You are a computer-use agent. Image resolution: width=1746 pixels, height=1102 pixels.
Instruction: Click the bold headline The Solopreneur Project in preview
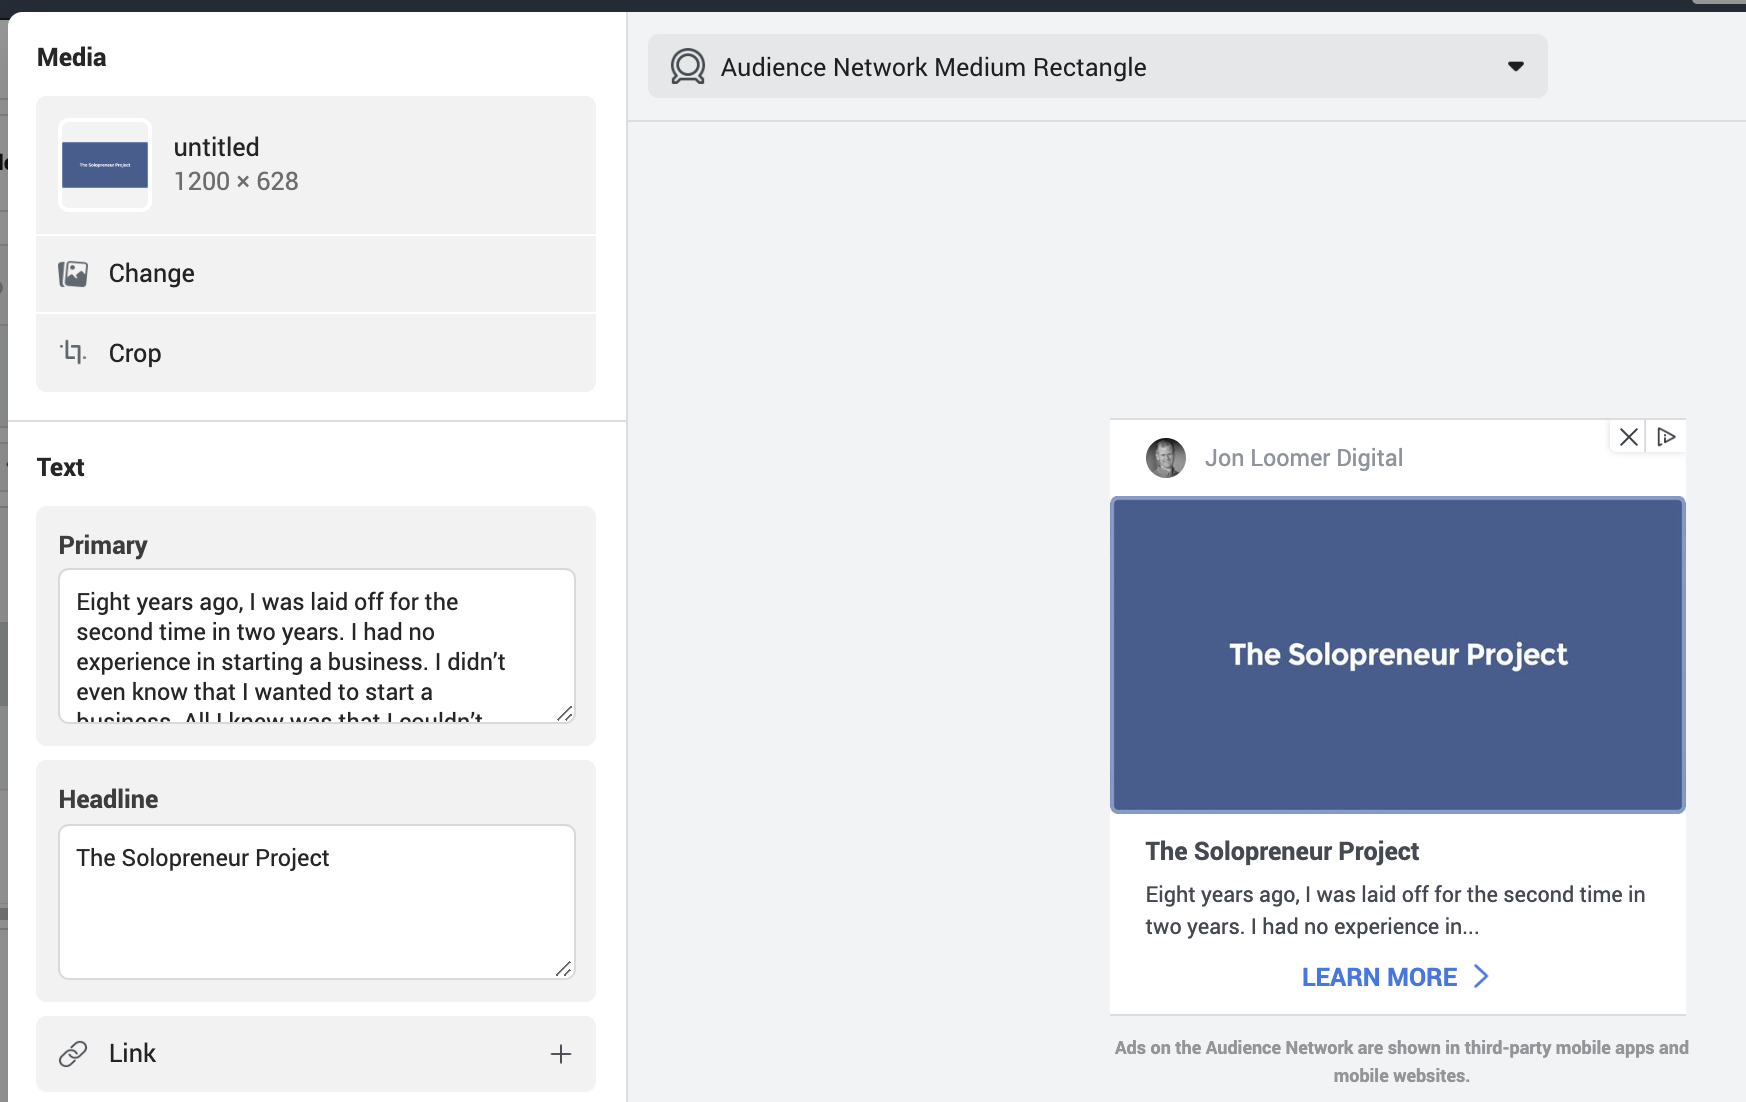click(x=1282, y=851)
